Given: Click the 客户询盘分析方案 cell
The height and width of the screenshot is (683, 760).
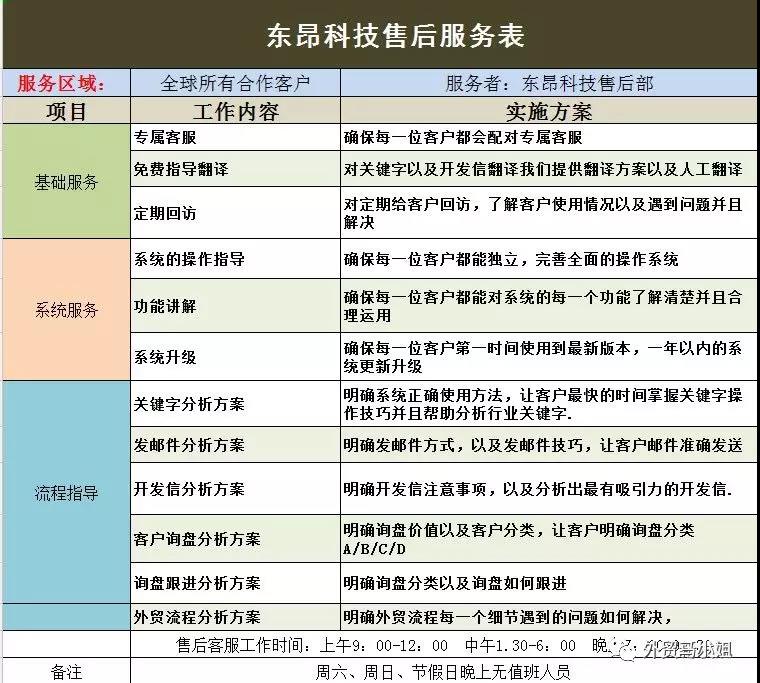Looking at the screenshot, I should (x=235, y=539).
